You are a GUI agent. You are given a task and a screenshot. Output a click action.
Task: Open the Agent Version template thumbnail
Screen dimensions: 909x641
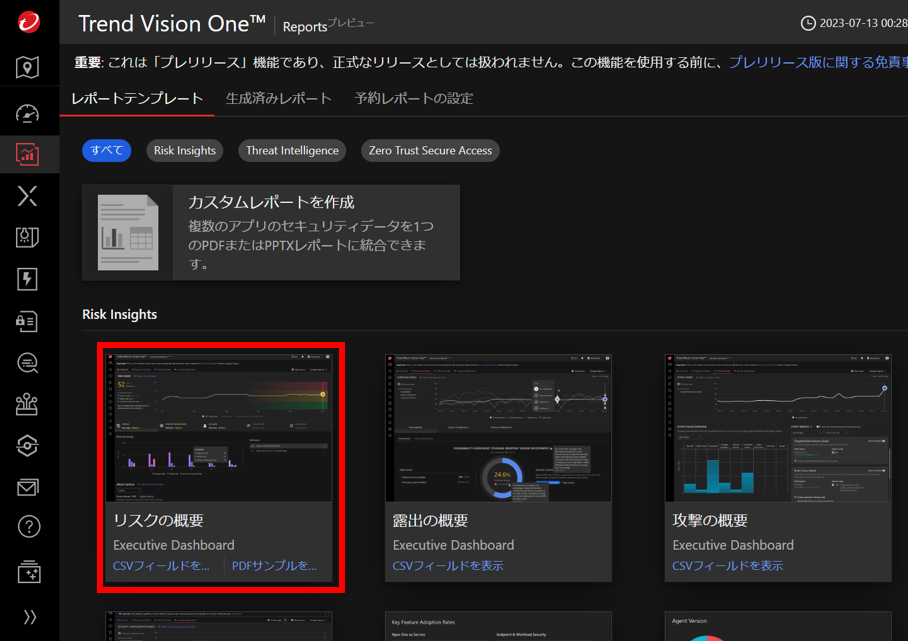click(x=778, y=626)
